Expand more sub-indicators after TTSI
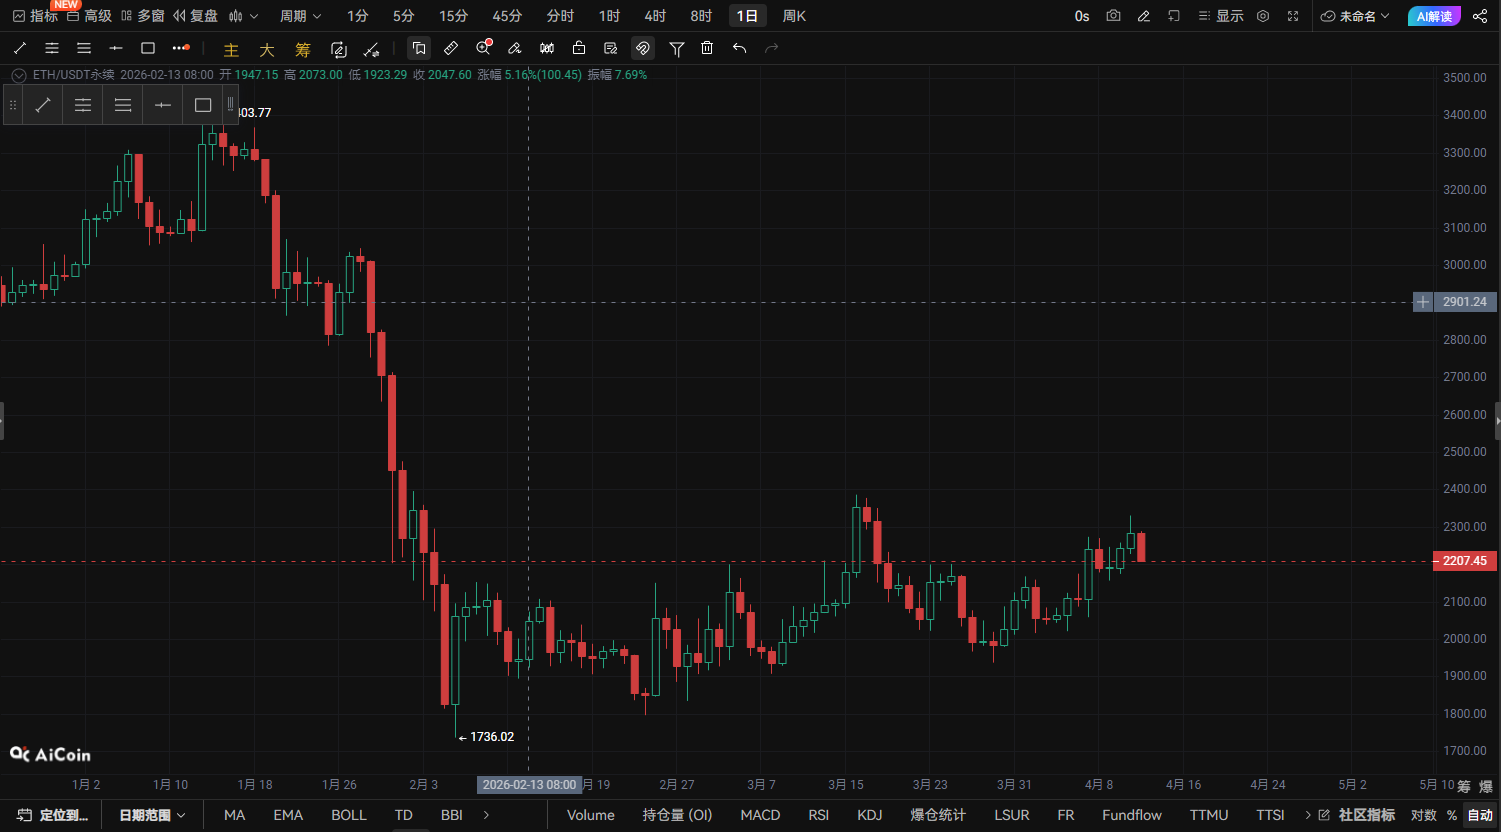The width and height of the screenshot is (1501, 832). pyautogui.click(x=1308, y=815)
